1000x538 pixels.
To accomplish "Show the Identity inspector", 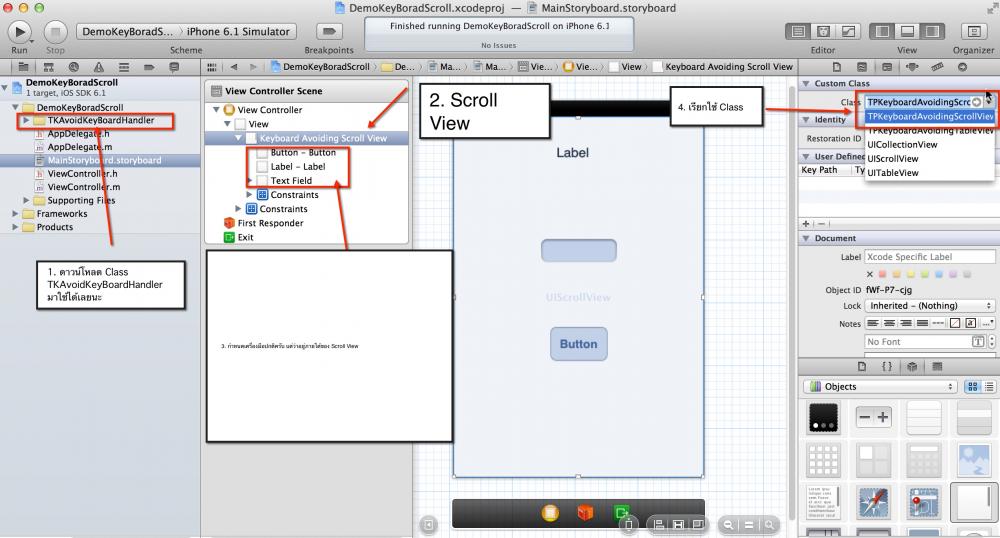I will tap(887, 67).
